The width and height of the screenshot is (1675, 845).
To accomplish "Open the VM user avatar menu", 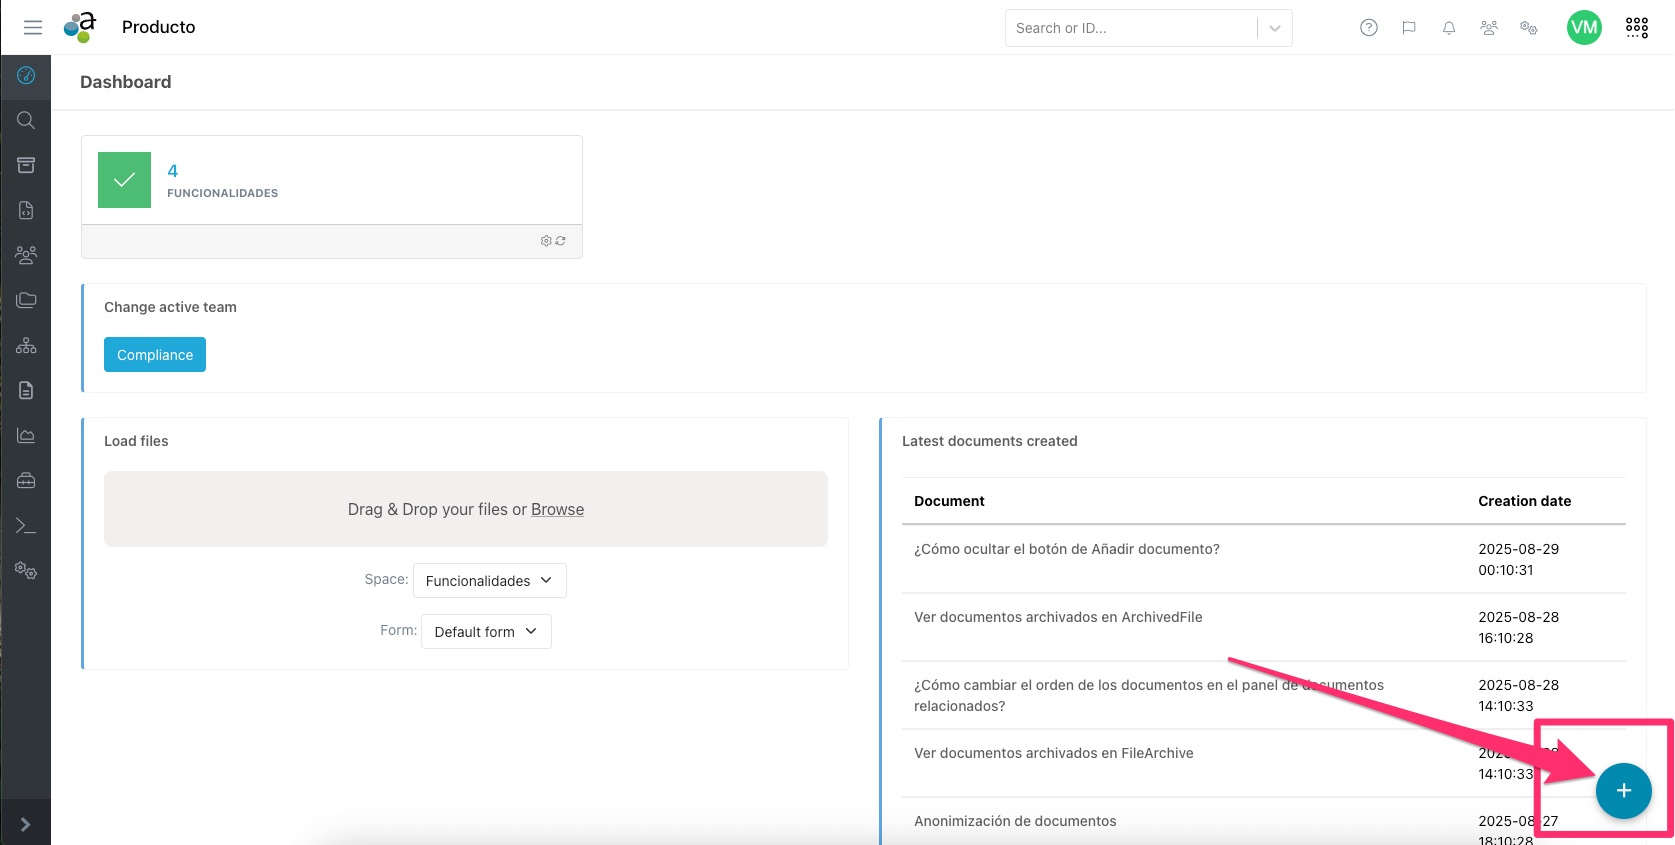I will click(1583, 28).
